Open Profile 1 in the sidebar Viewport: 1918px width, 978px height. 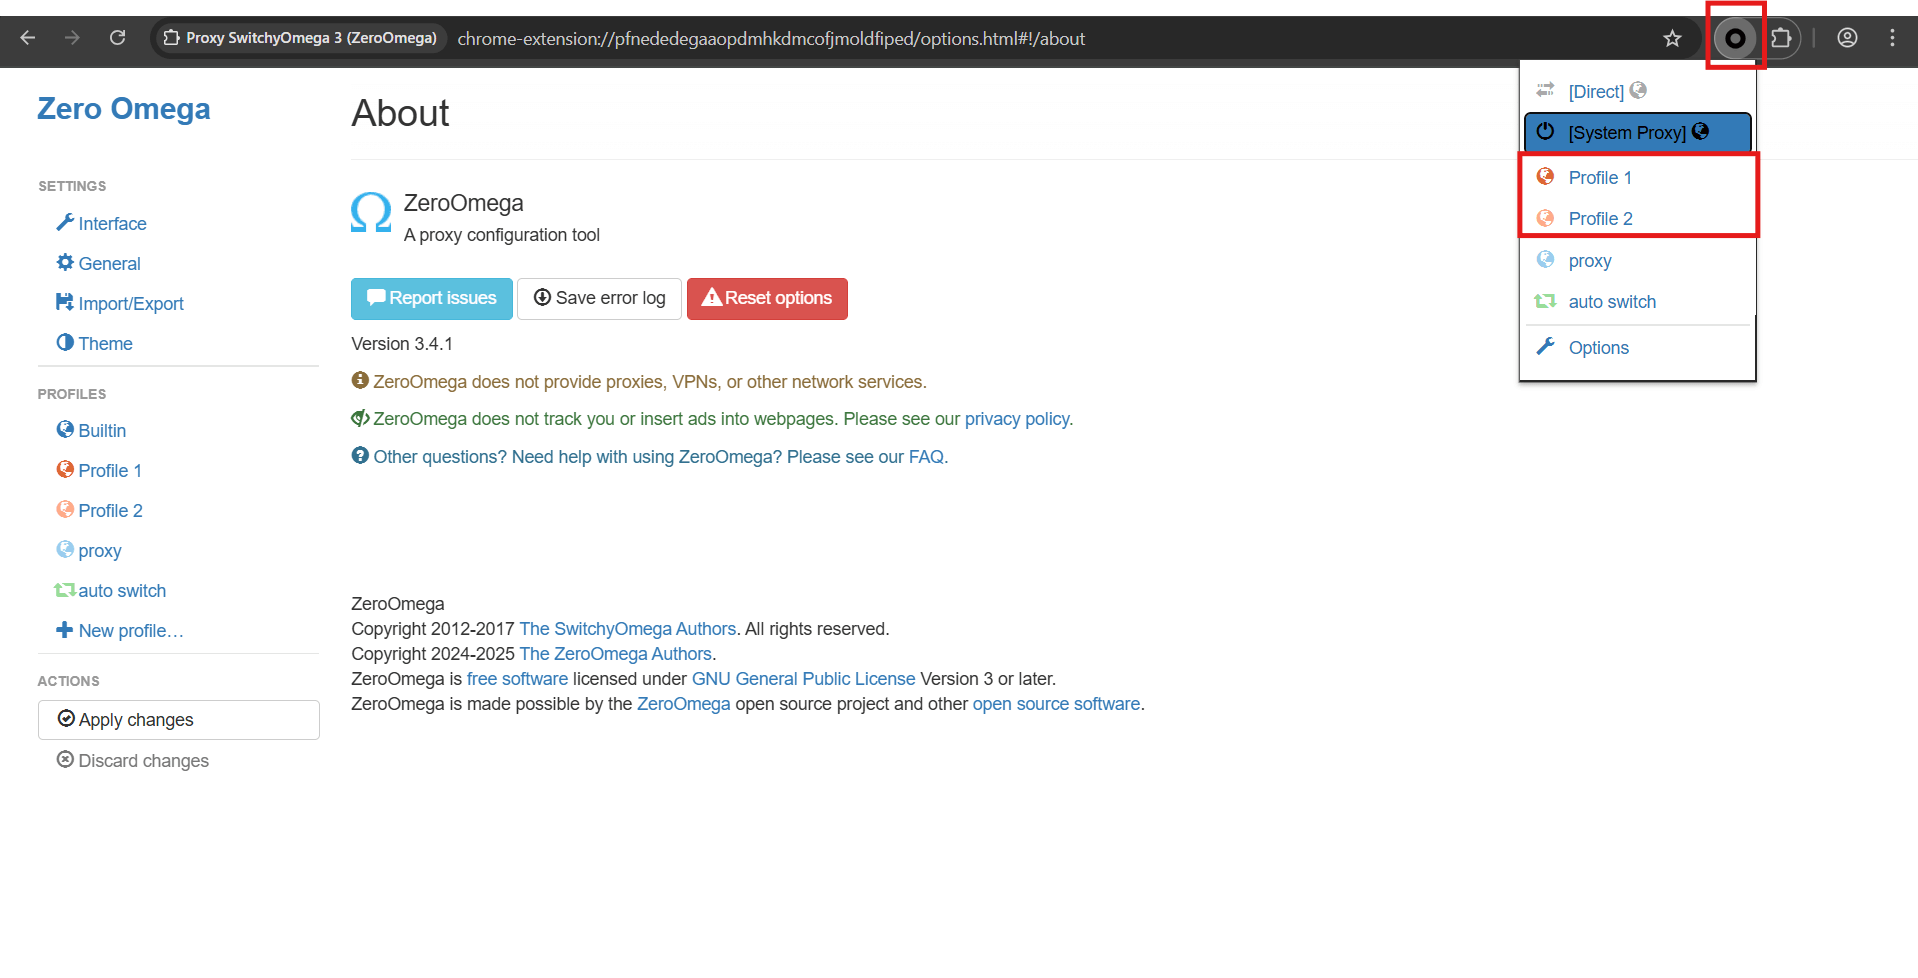(x=100, y=470)
